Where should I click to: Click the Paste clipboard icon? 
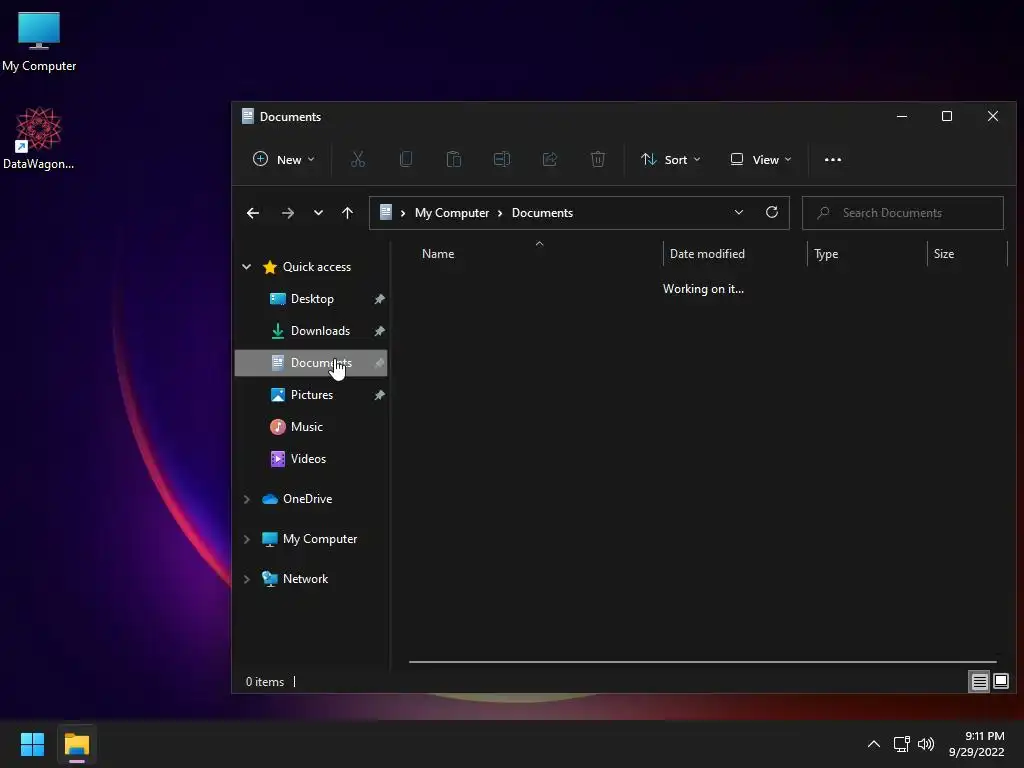tap(454, 159)
